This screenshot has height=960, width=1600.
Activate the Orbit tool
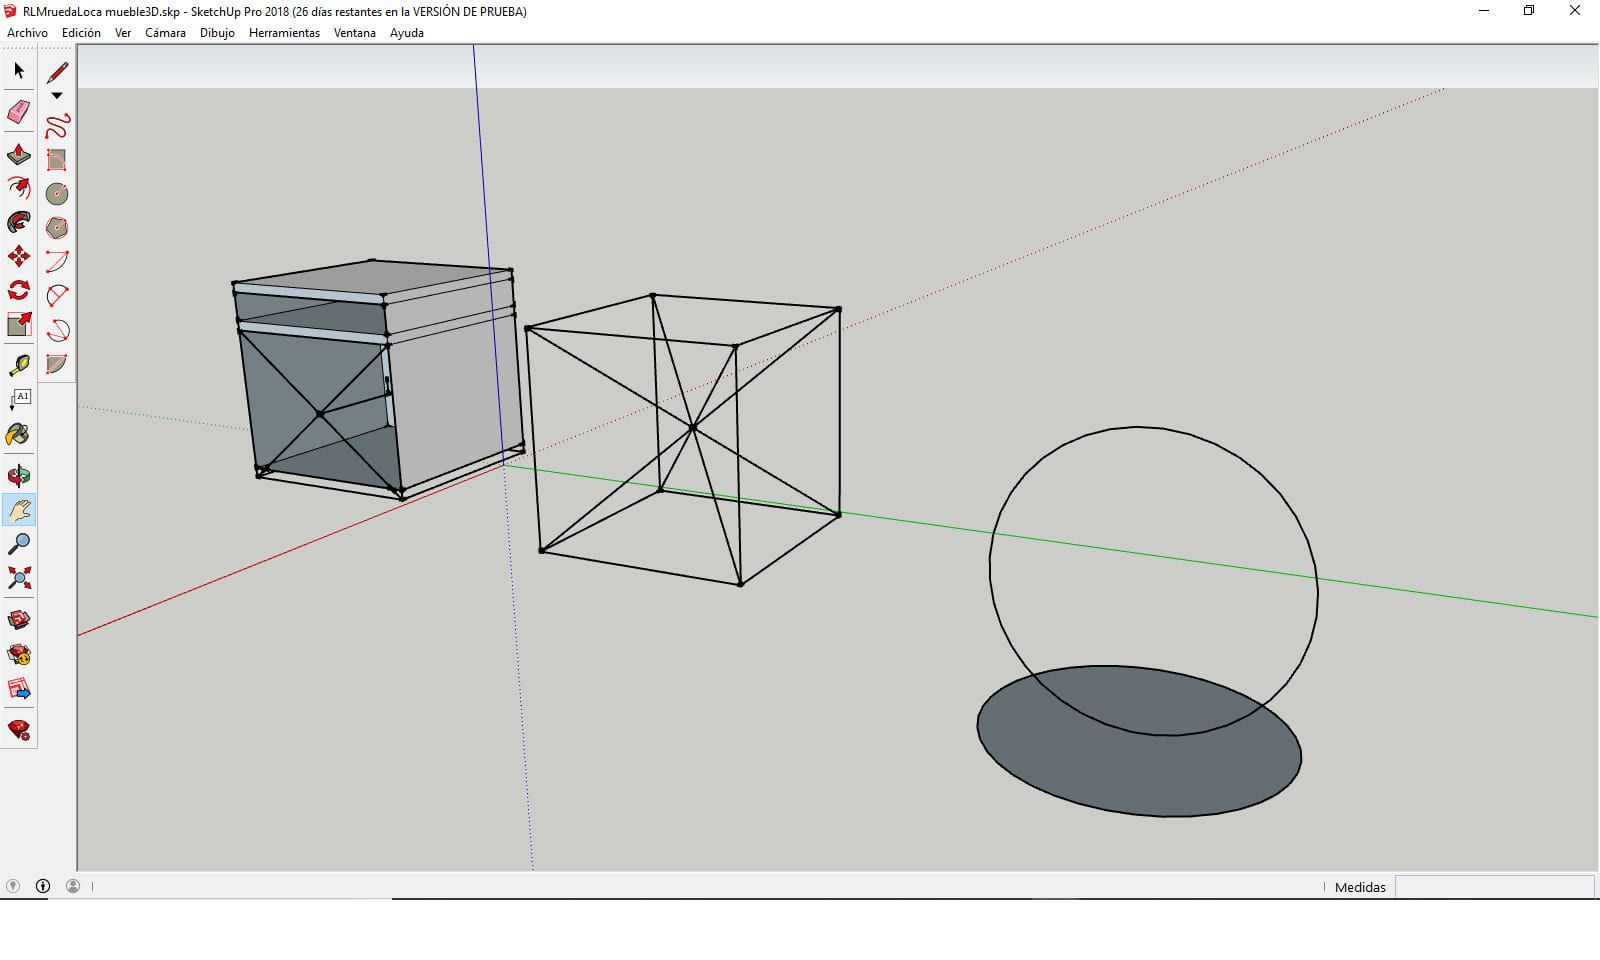(19, 476)
